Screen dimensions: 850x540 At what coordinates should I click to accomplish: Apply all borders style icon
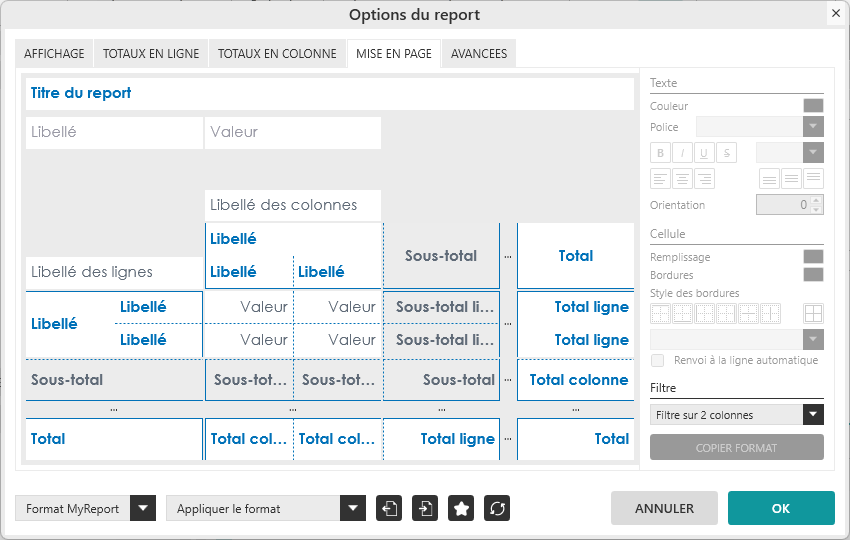(x=813, y=313)
